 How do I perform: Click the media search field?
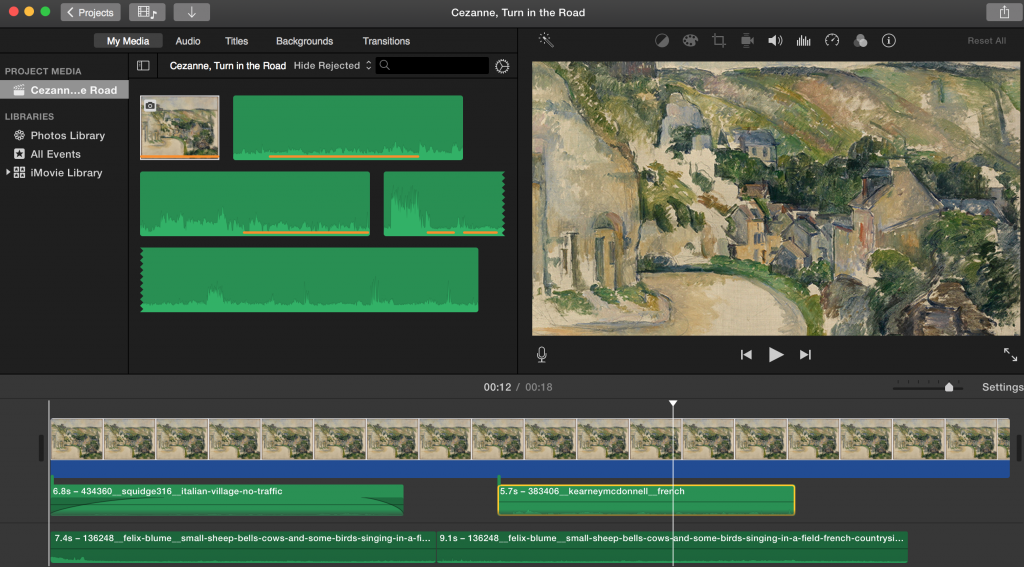pyautogui.click(x=432, y=65)
